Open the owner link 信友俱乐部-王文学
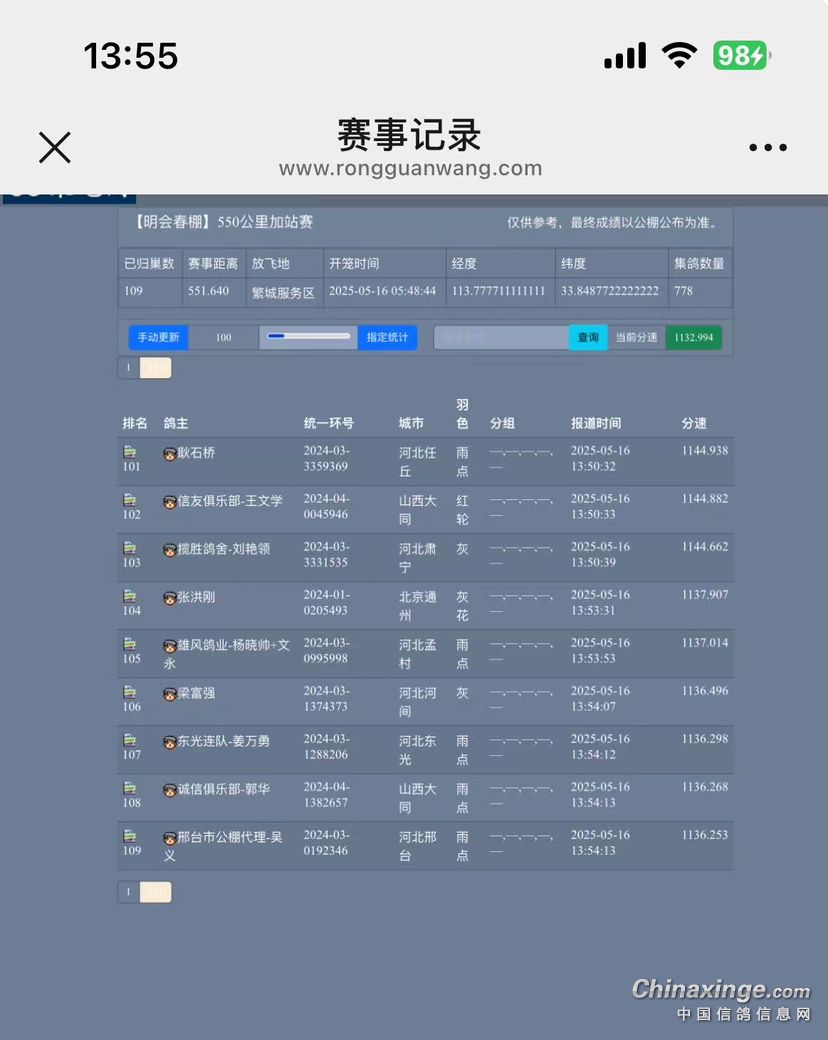The width and height of the screenshot is (828, 1040). tap(229, 501)
